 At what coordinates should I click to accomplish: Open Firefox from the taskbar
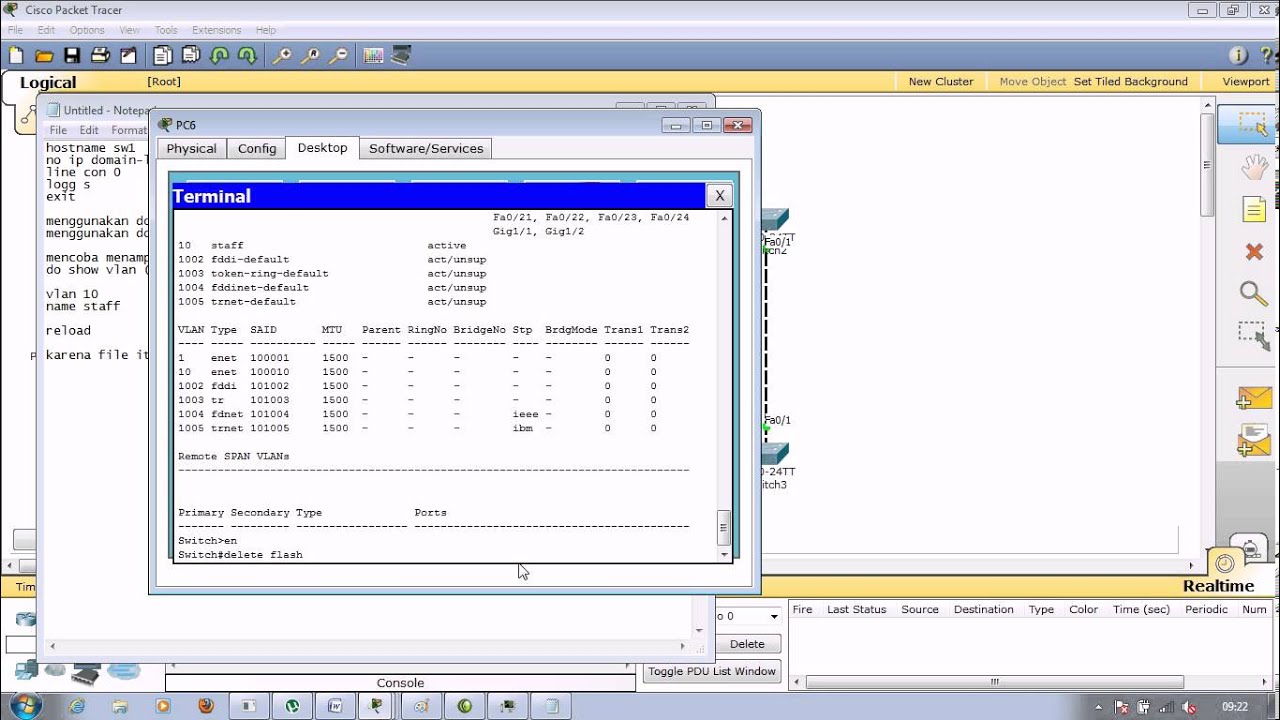206,706
